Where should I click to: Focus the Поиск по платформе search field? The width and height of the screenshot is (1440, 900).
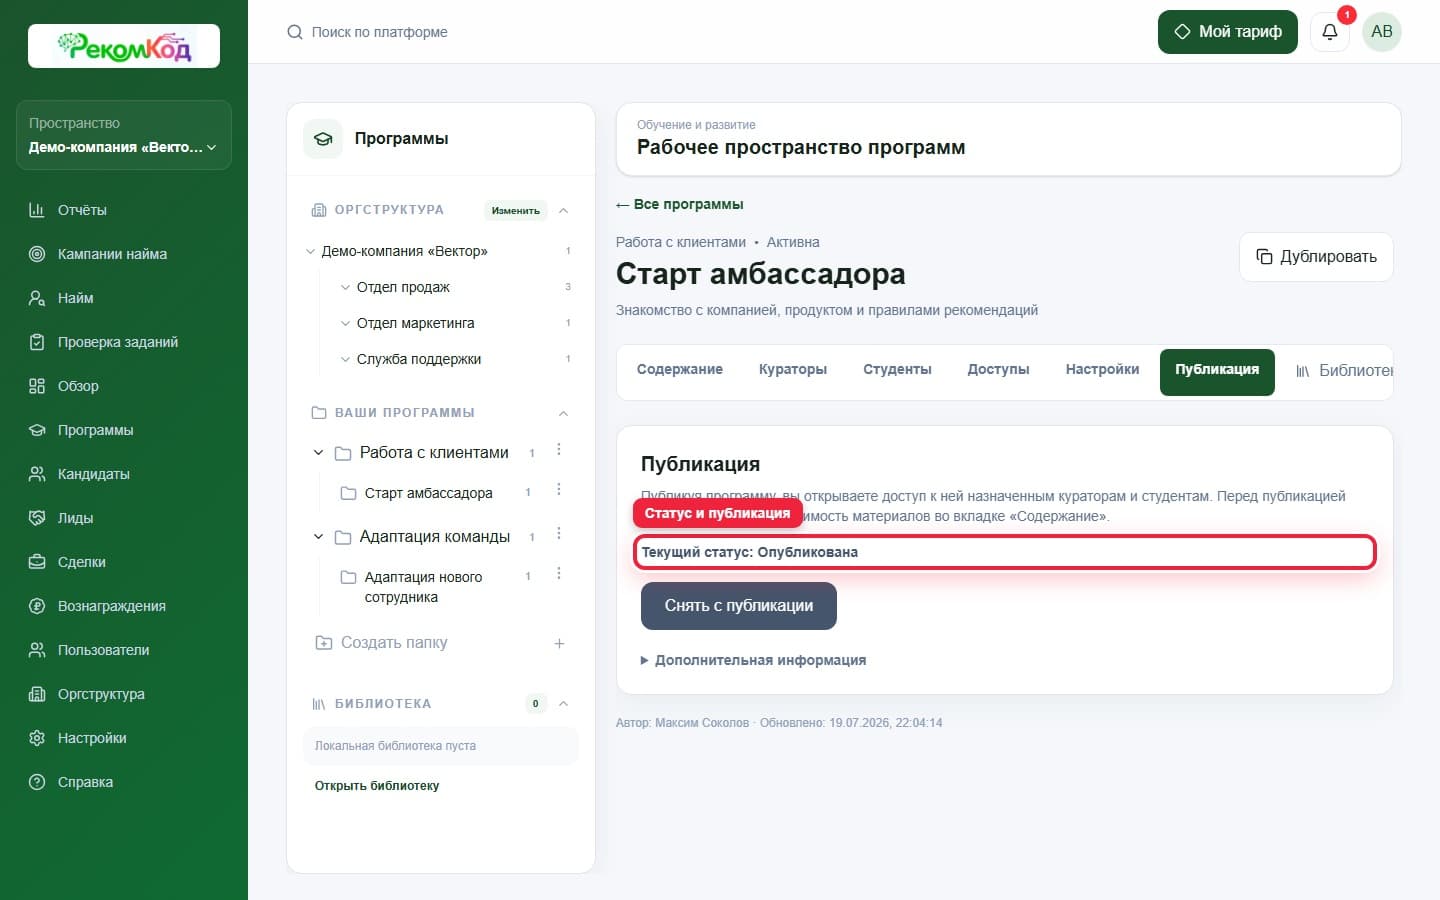(379, 32)
